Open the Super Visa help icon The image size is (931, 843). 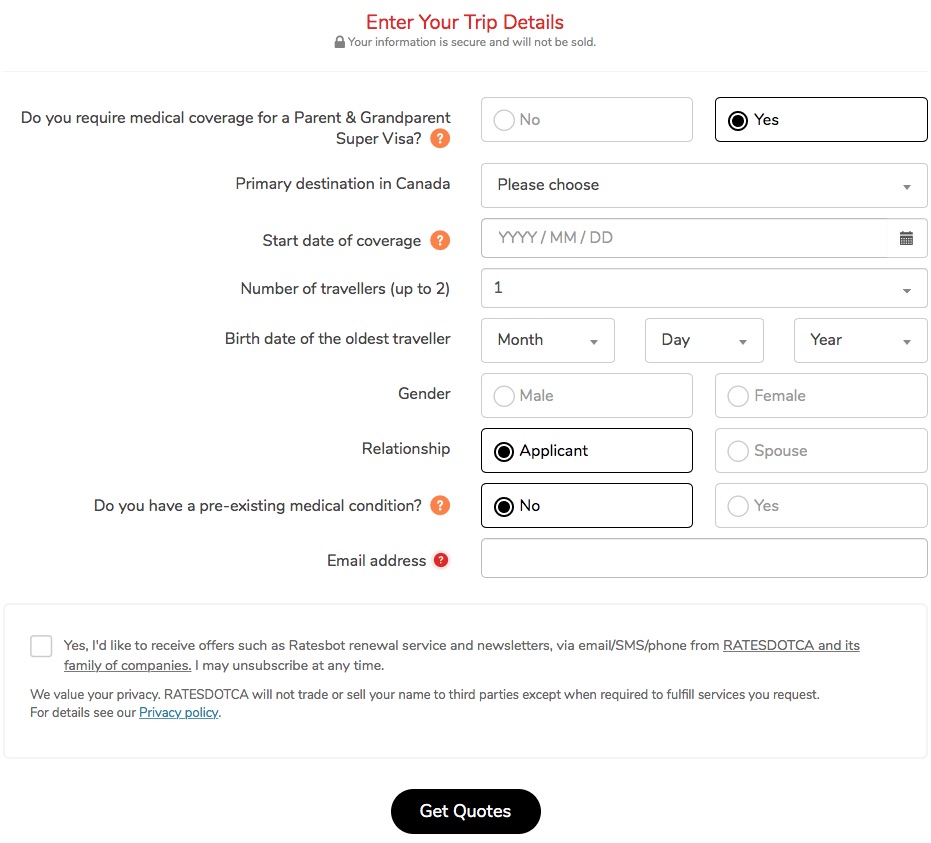click(x=439, y=138)
